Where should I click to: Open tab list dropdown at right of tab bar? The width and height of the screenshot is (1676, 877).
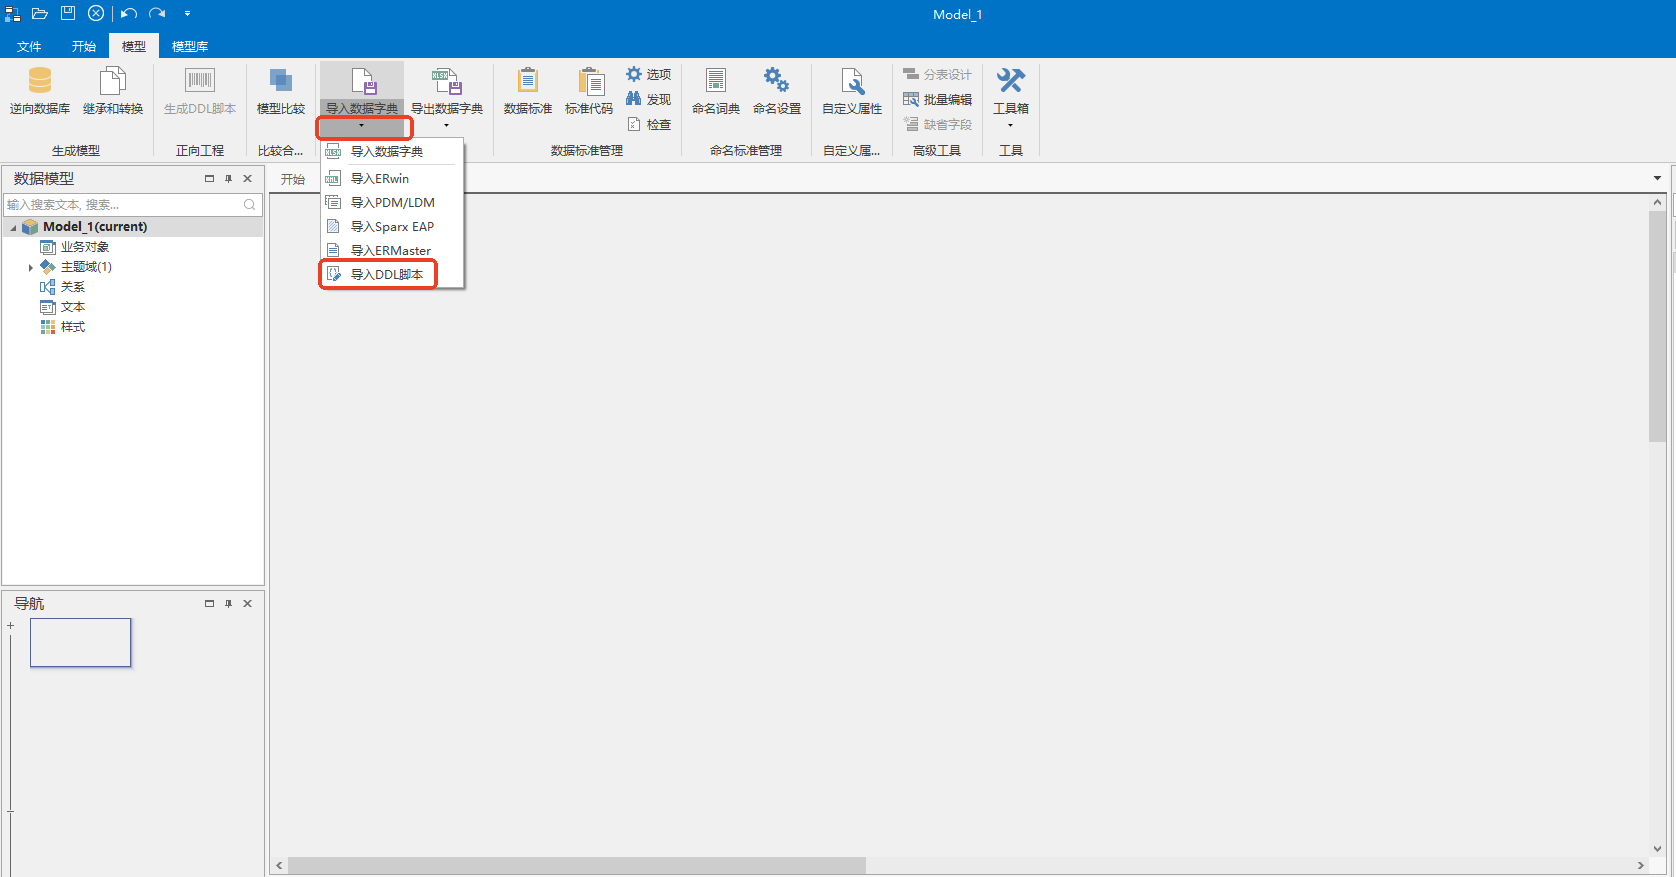(x=1657, y=178)
